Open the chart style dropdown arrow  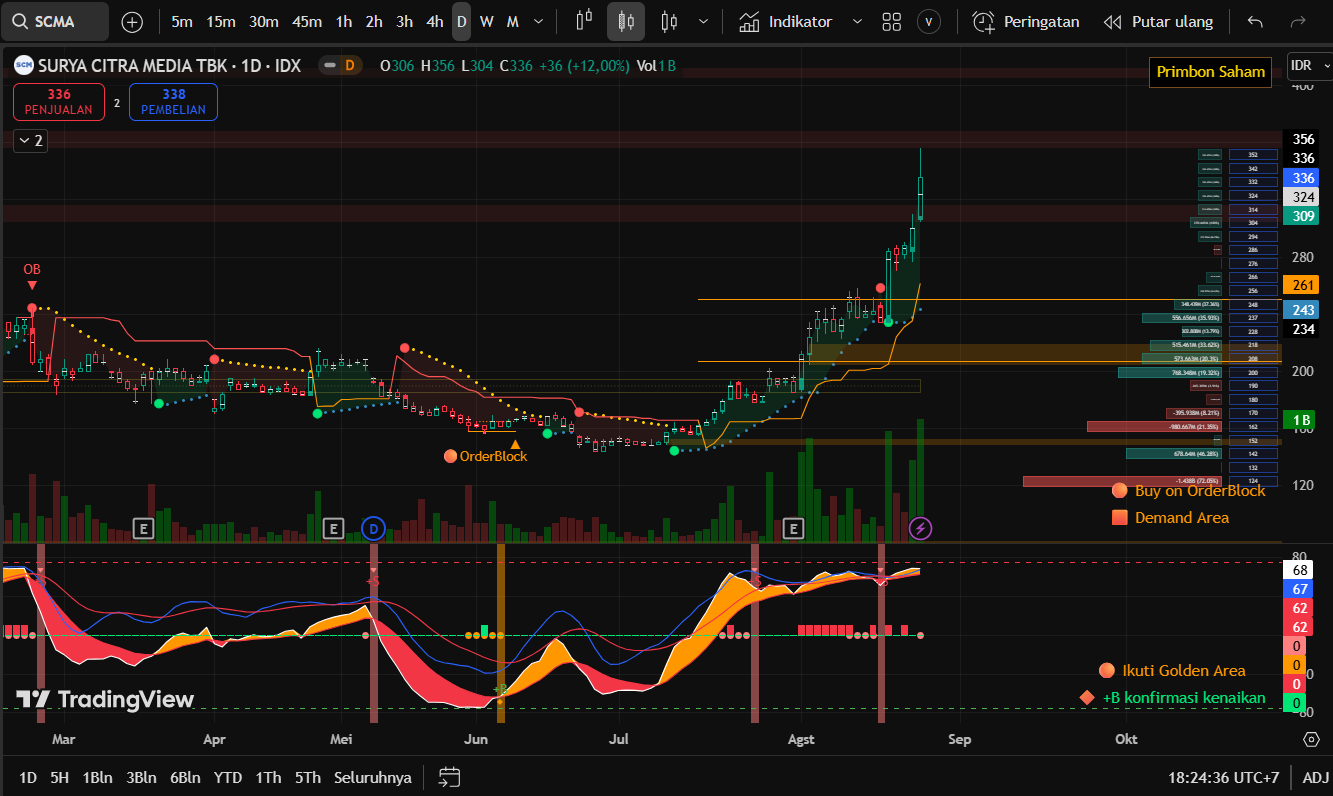click(x=704, y=21)
